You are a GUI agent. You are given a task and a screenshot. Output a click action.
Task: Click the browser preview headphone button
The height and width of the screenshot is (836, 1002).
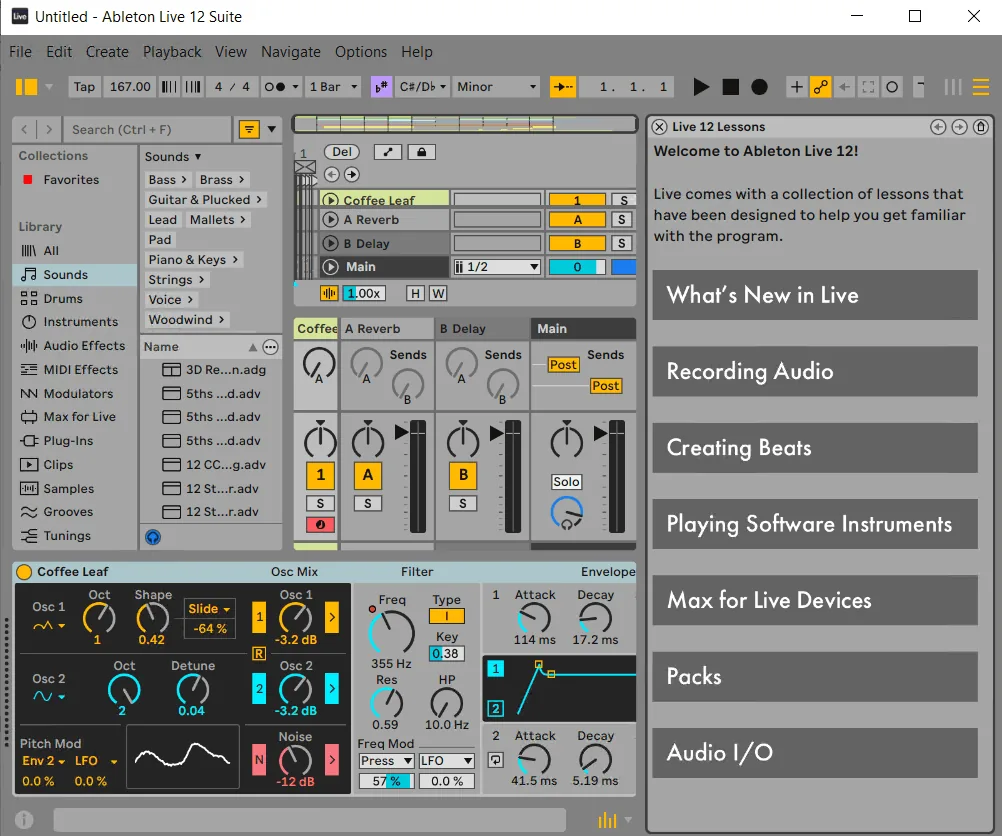point(153,537)
